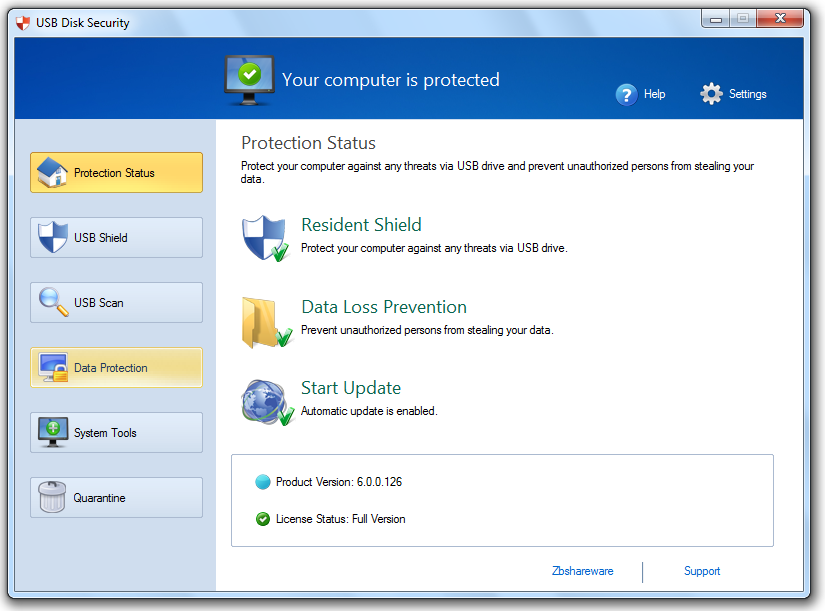Viewport: 825px width, 611px height.
Task: Click the Data Loss Prevention folder icon
Action: pos(267,322)
